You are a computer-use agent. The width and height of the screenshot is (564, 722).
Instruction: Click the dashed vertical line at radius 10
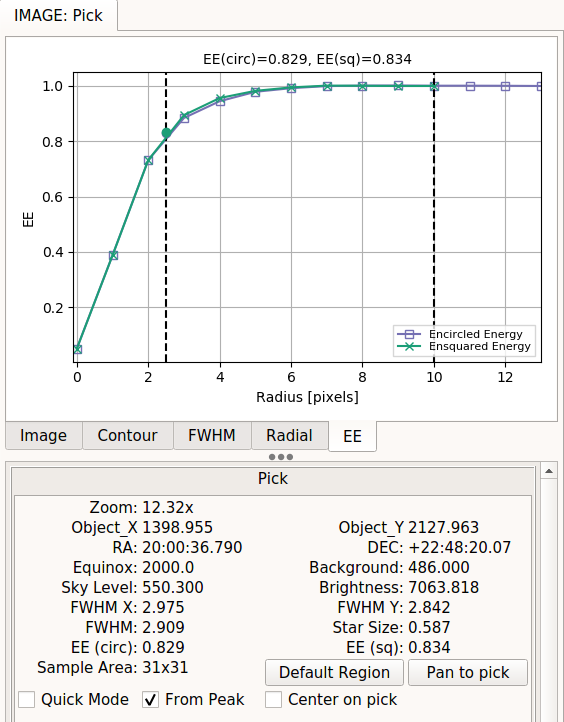point(434,217)
